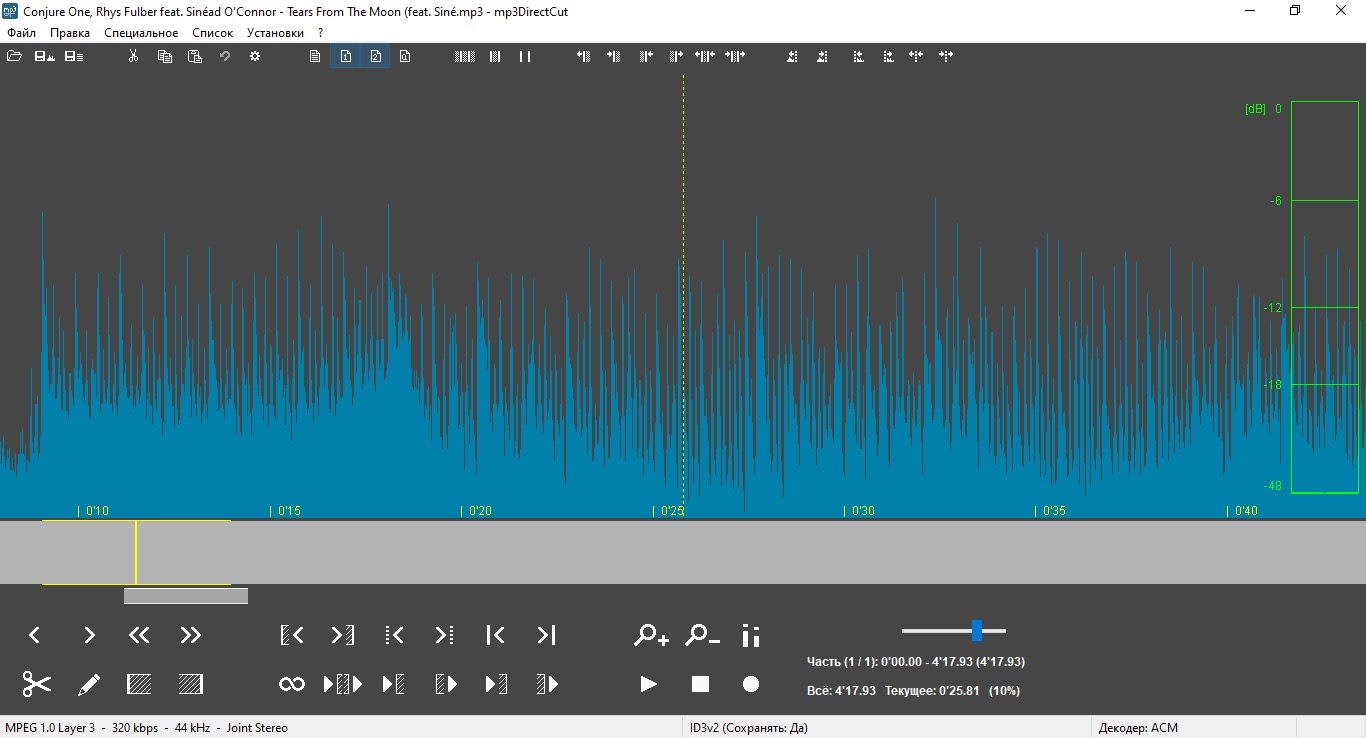
Task: Zoom in with the magnifier plus icon
Action: click(x=651, y=635)
